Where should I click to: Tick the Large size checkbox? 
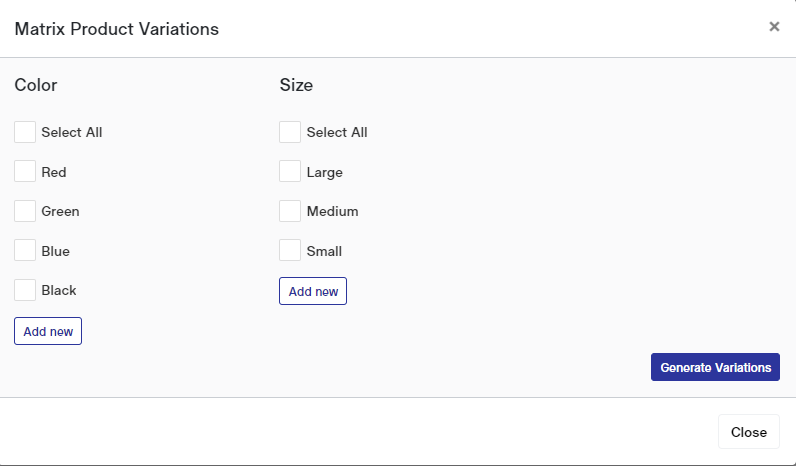[x=290, y=172]
